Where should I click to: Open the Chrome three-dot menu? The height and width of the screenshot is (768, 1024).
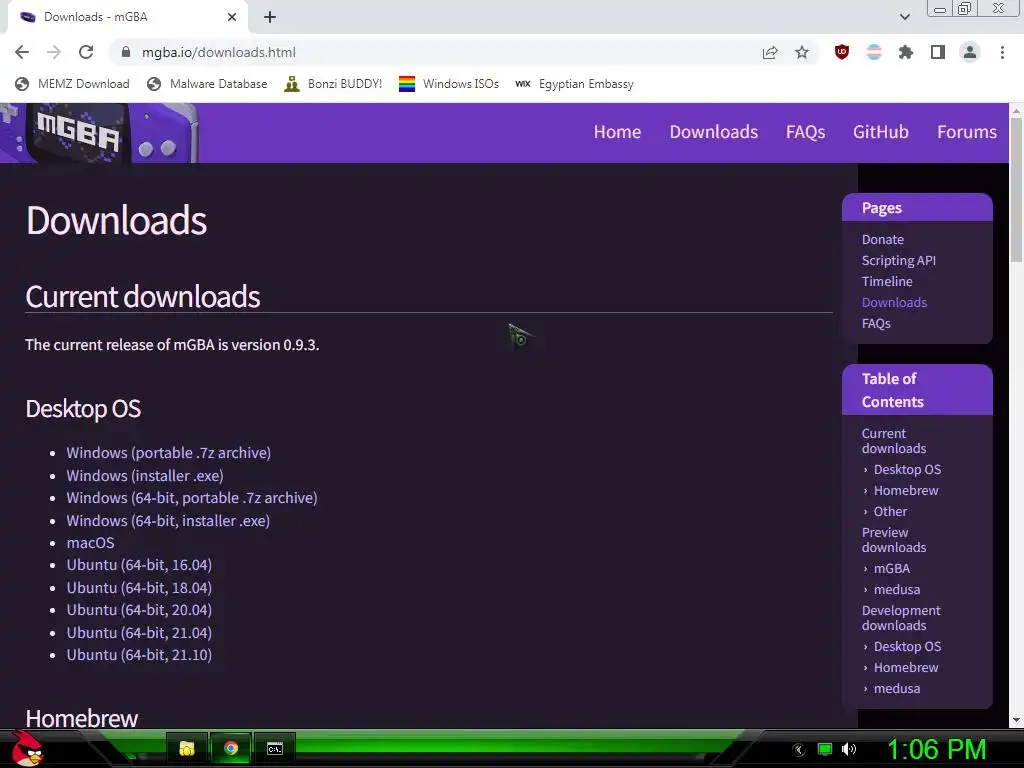coord(1002,52)
